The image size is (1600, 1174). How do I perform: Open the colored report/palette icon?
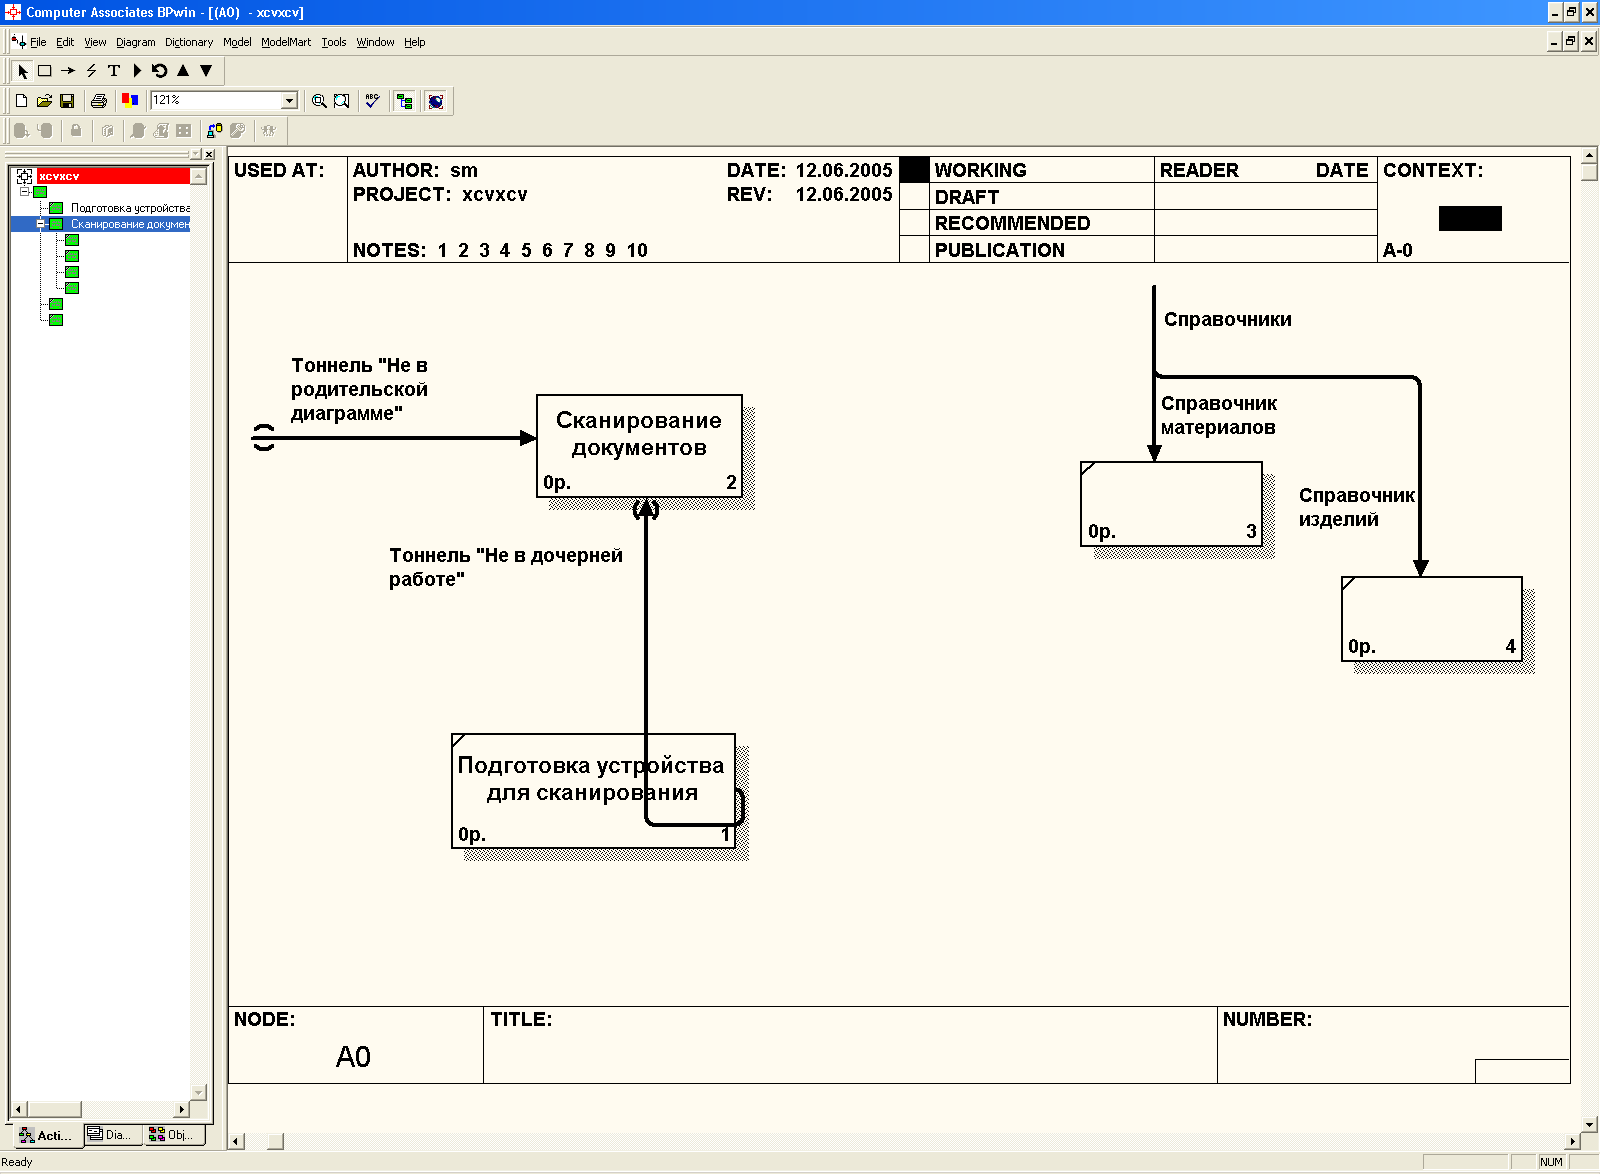[x=129, y=100]
